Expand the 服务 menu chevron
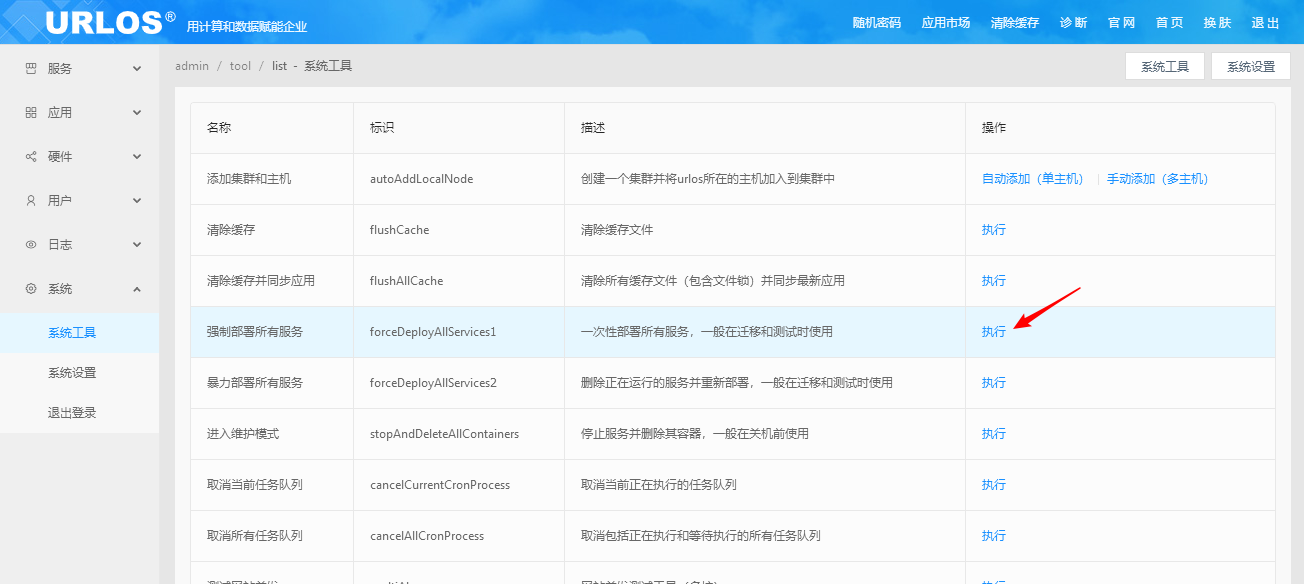Viewport: 1304px width, 584px height. click(x=137, y=69)
